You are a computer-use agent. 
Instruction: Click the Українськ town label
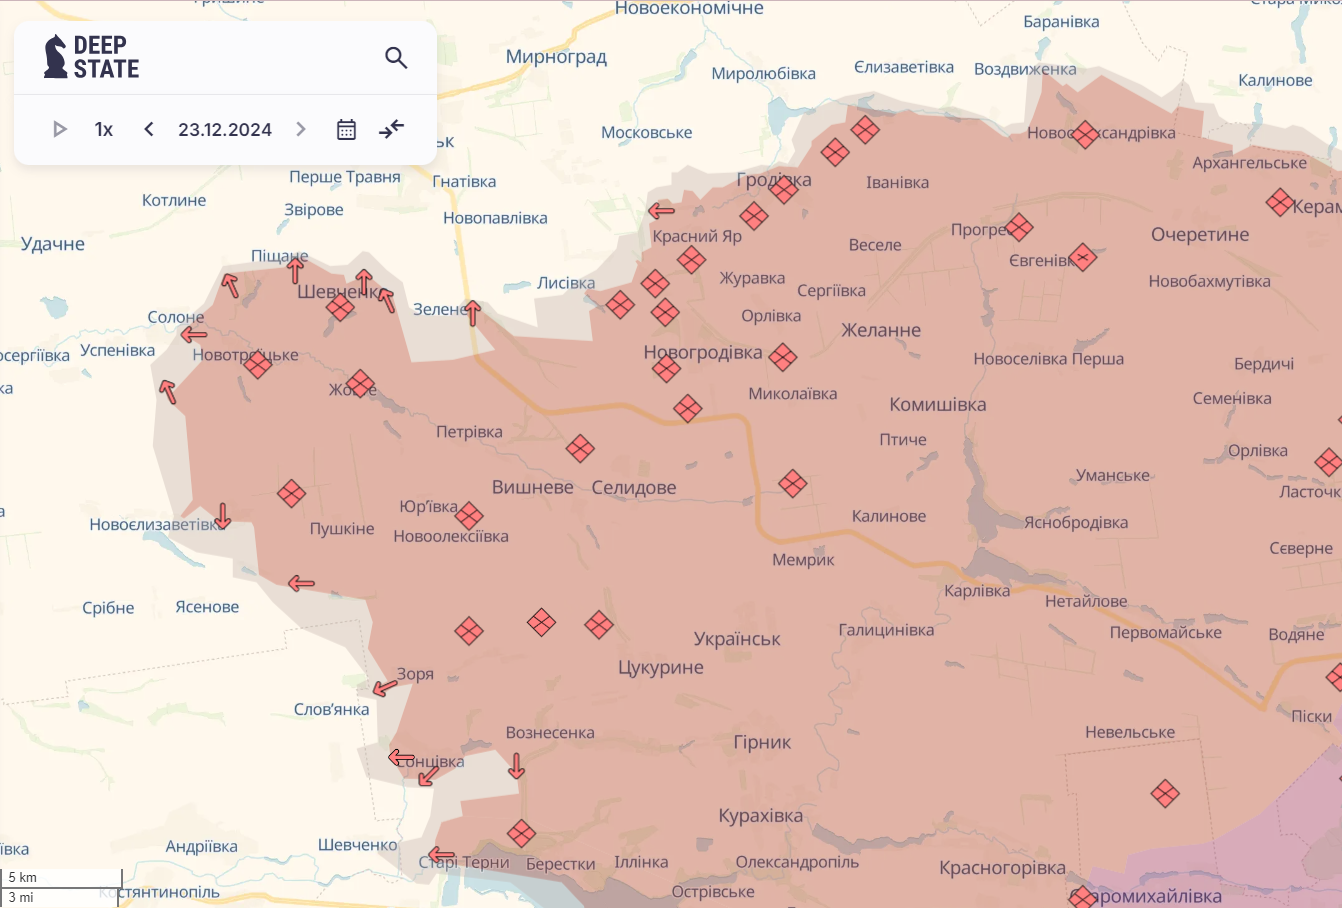click(737, 639)
